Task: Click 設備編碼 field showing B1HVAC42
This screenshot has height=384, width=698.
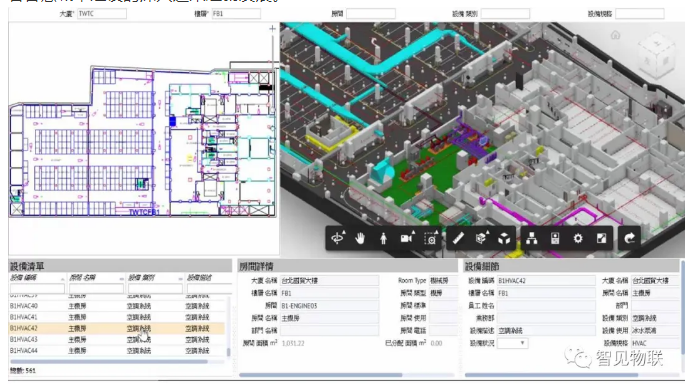Action: (x=546, y=281)
